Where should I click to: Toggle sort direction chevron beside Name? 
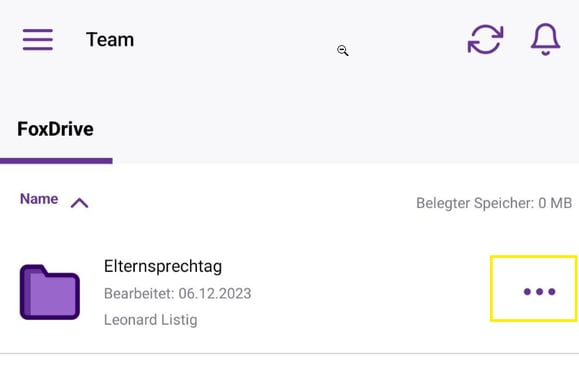coord(79,203)
